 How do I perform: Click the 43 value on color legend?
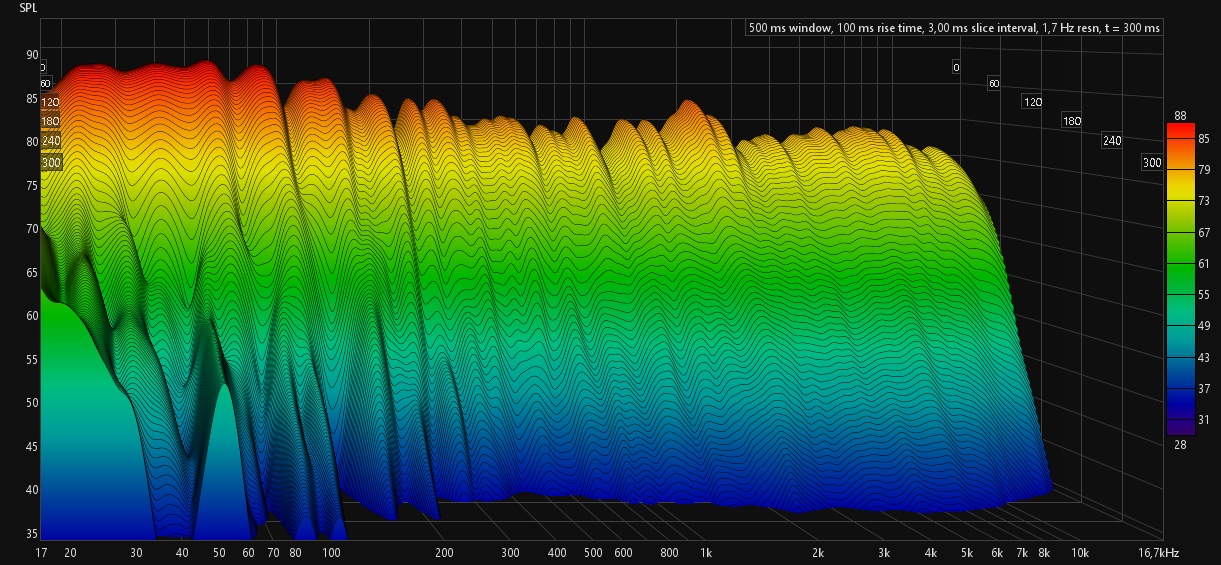tap(1203, 357)
